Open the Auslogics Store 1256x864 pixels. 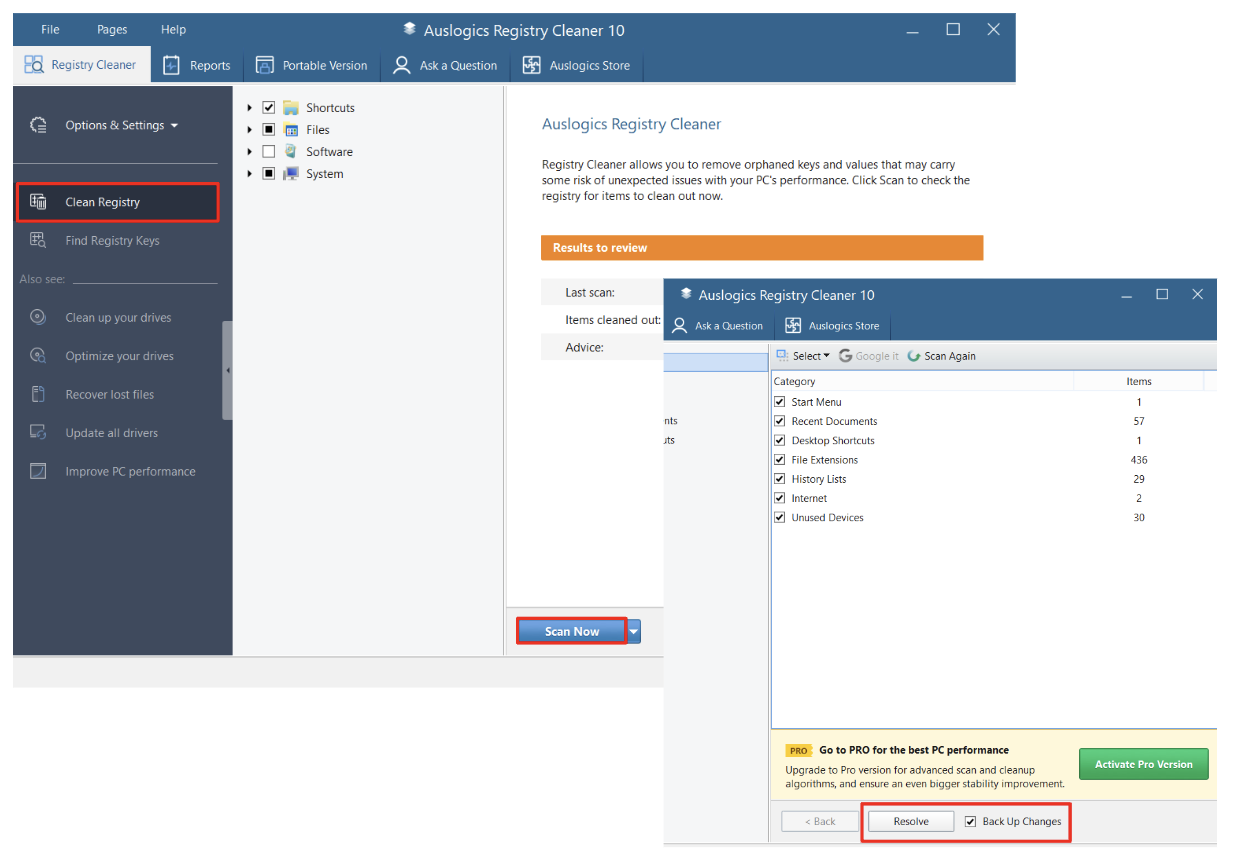click(x=577, y=64)
